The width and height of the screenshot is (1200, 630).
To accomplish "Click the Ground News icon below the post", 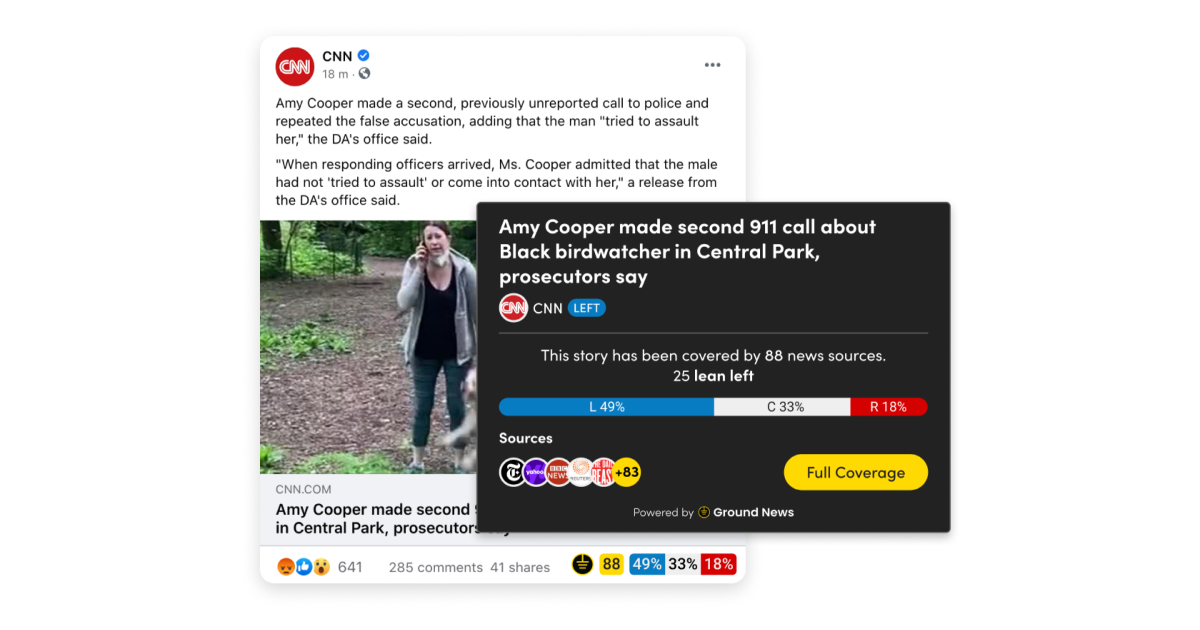I will pyautogui.click(x=582, y=564).
